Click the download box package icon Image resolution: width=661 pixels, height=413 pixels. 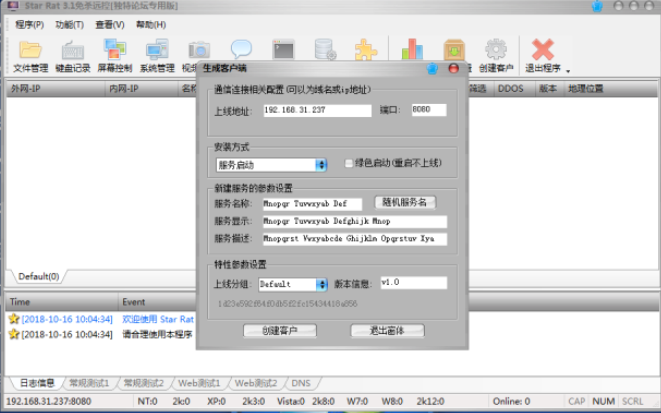[454, 50]
